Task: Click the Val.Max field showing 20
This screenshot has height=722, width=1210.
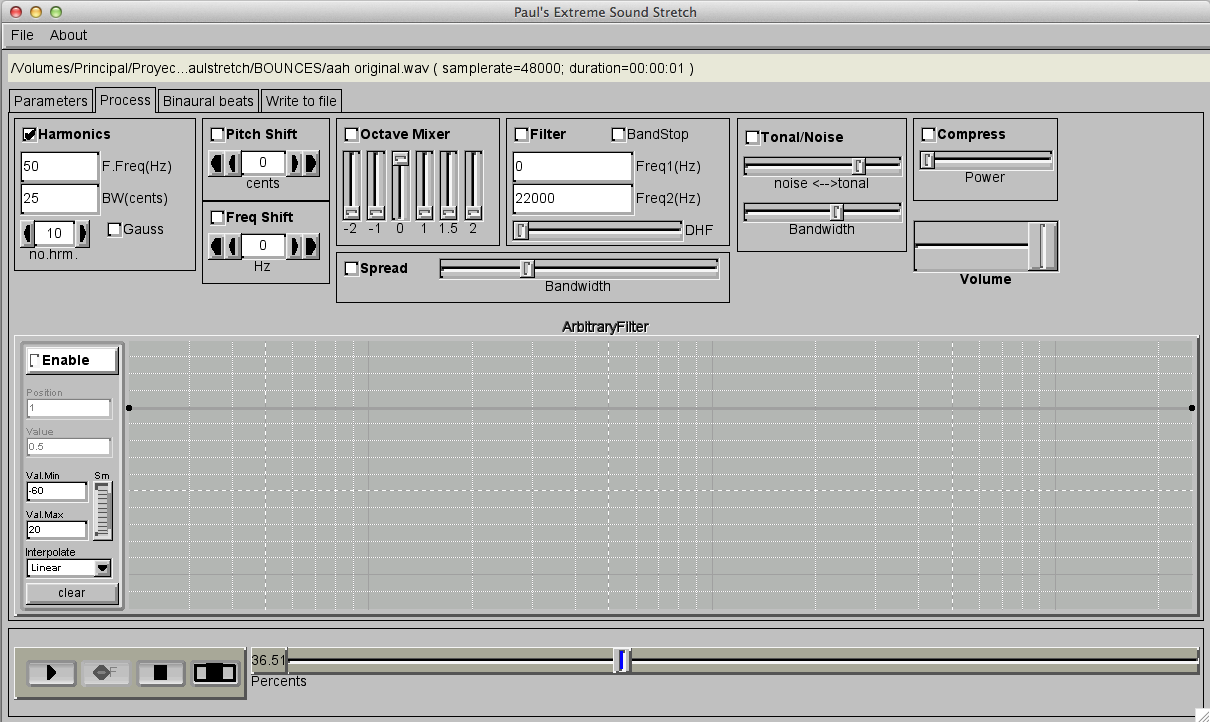Action: click(x=57, y=529)
